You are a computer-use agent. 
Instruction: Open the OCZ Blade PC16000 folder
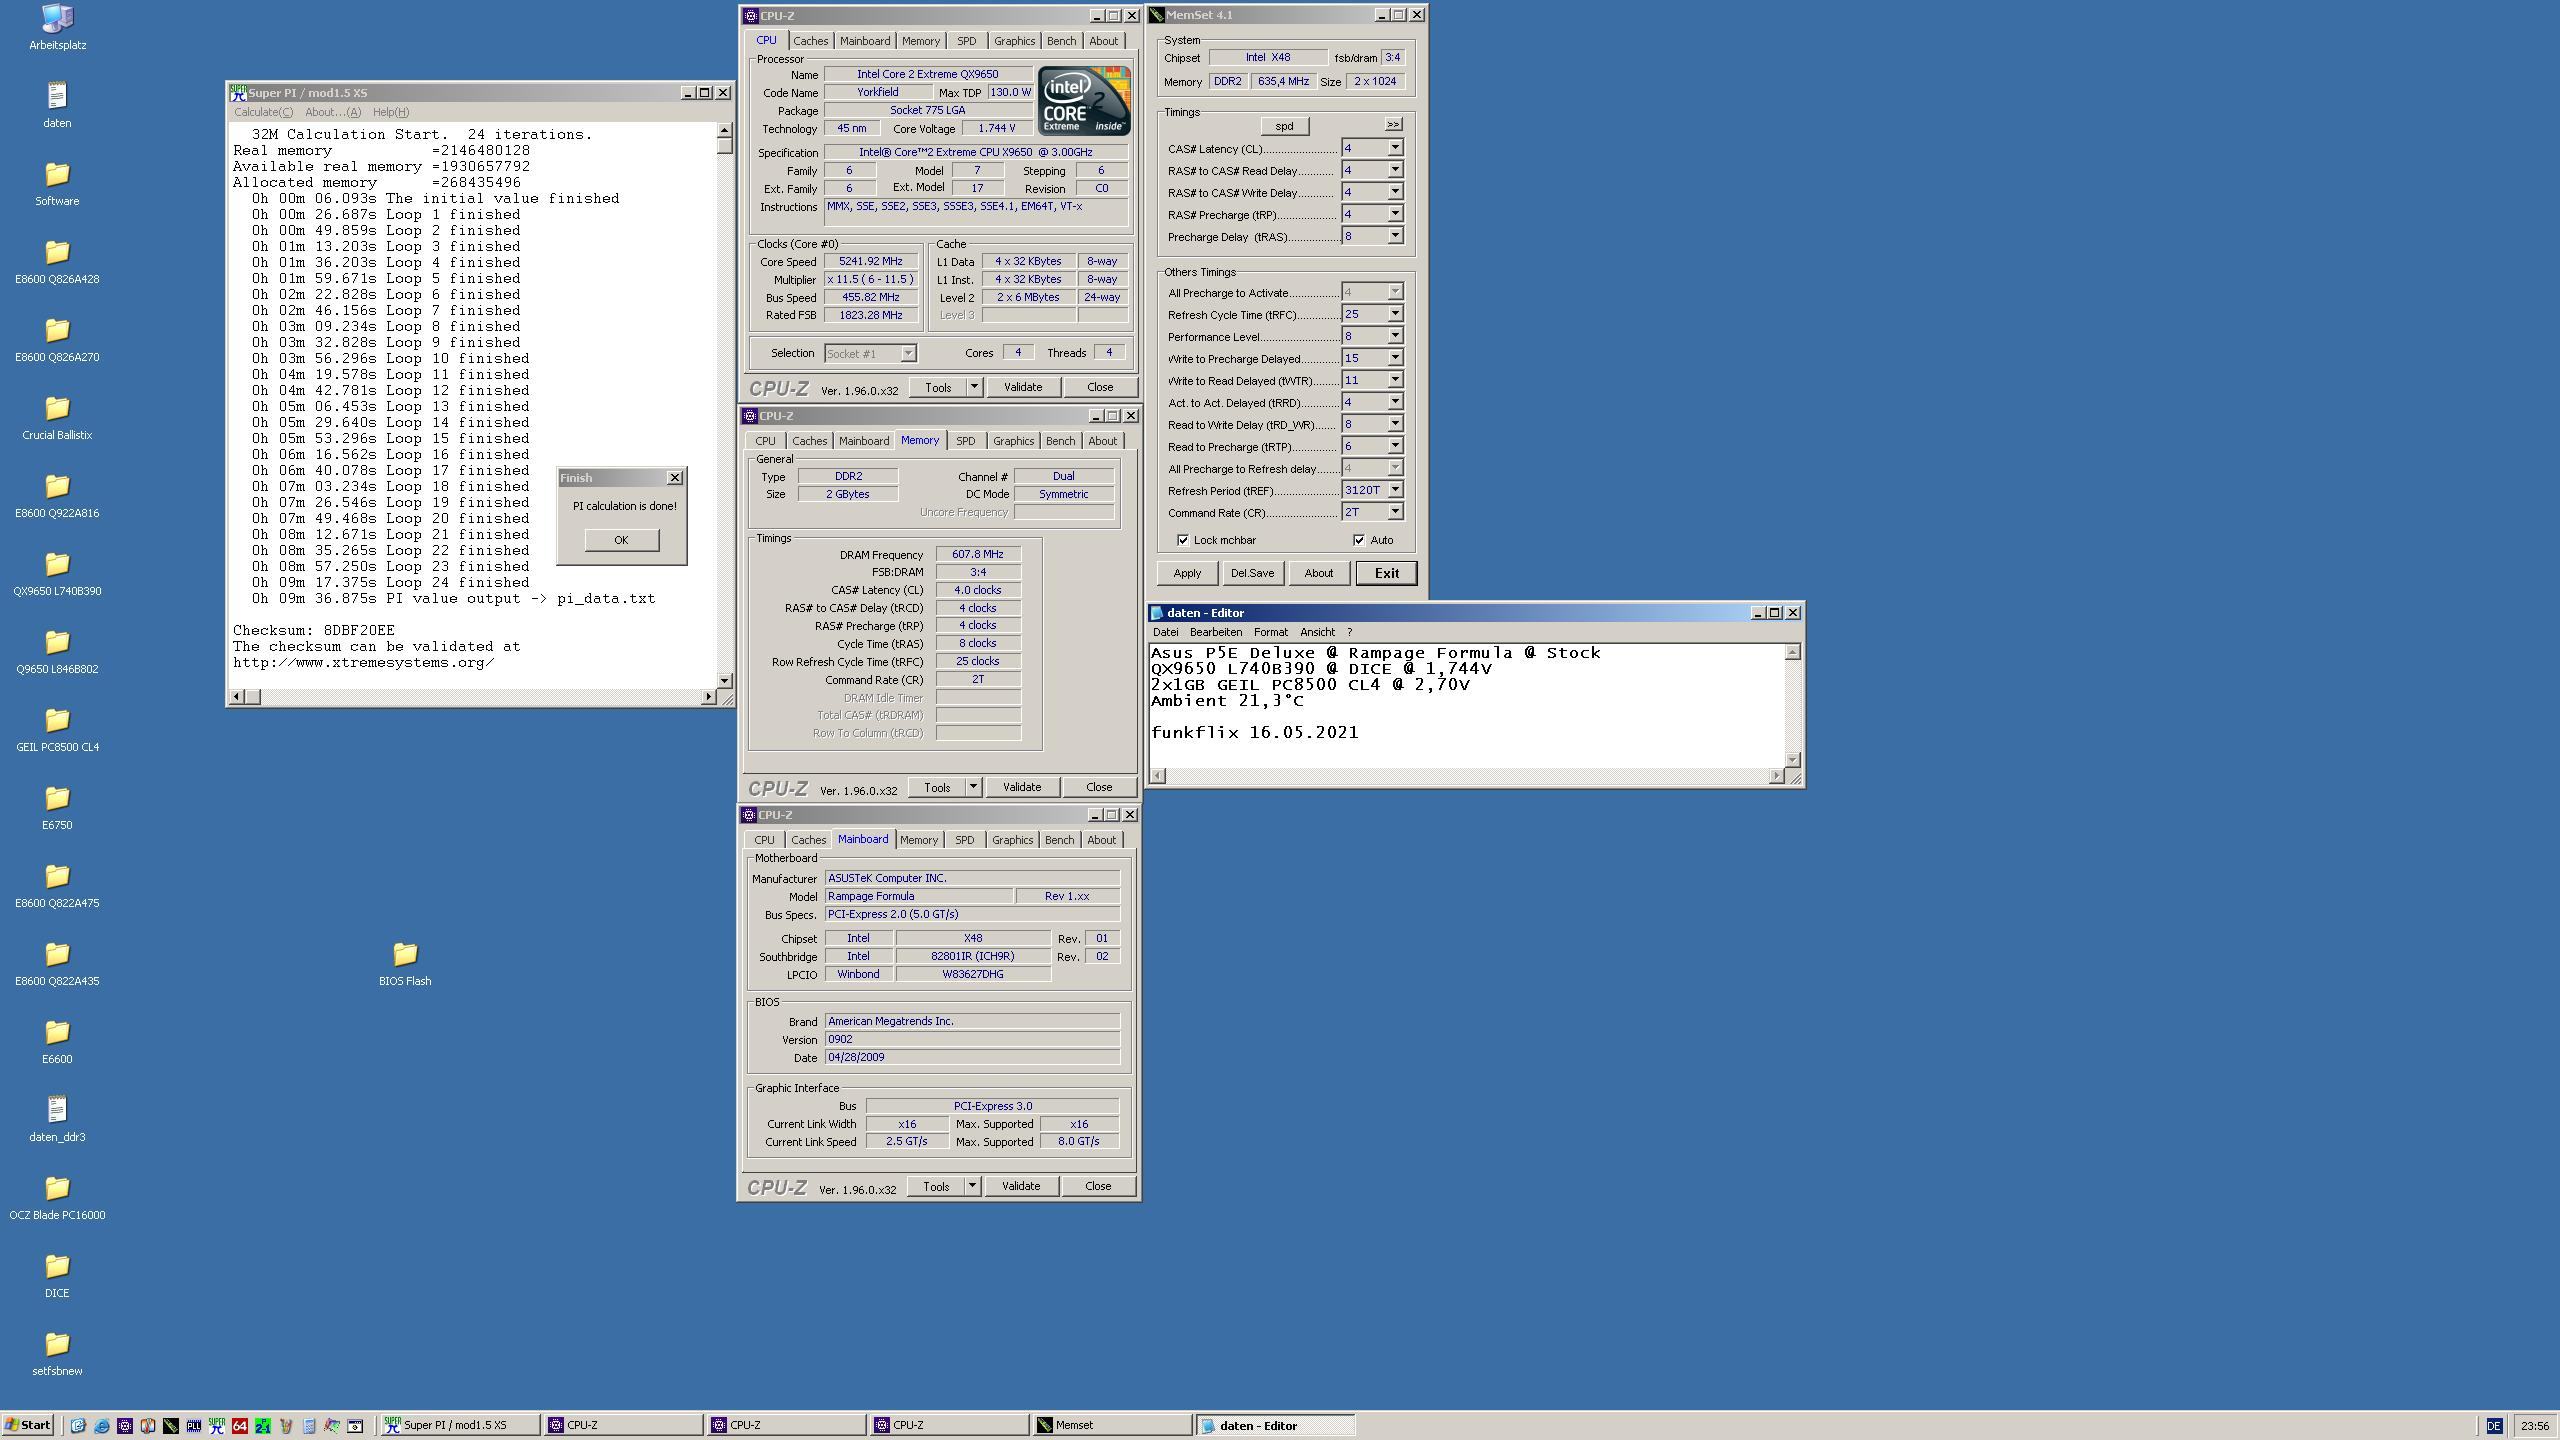click(57, 1197)
